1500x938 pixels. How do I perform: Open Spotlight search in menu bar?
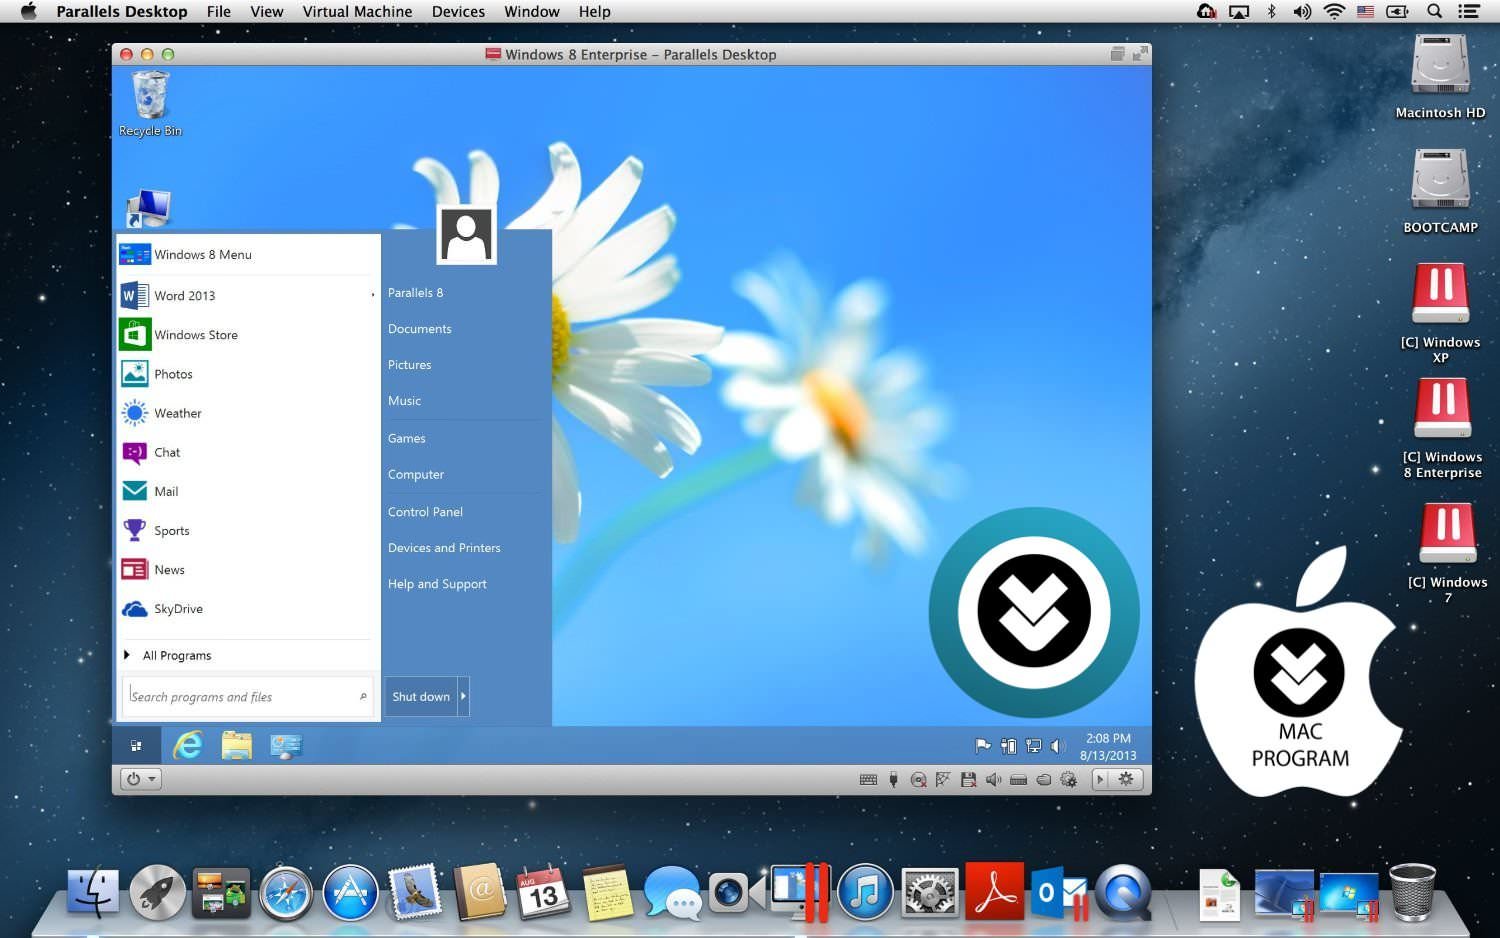click(x=1434, y=11)
